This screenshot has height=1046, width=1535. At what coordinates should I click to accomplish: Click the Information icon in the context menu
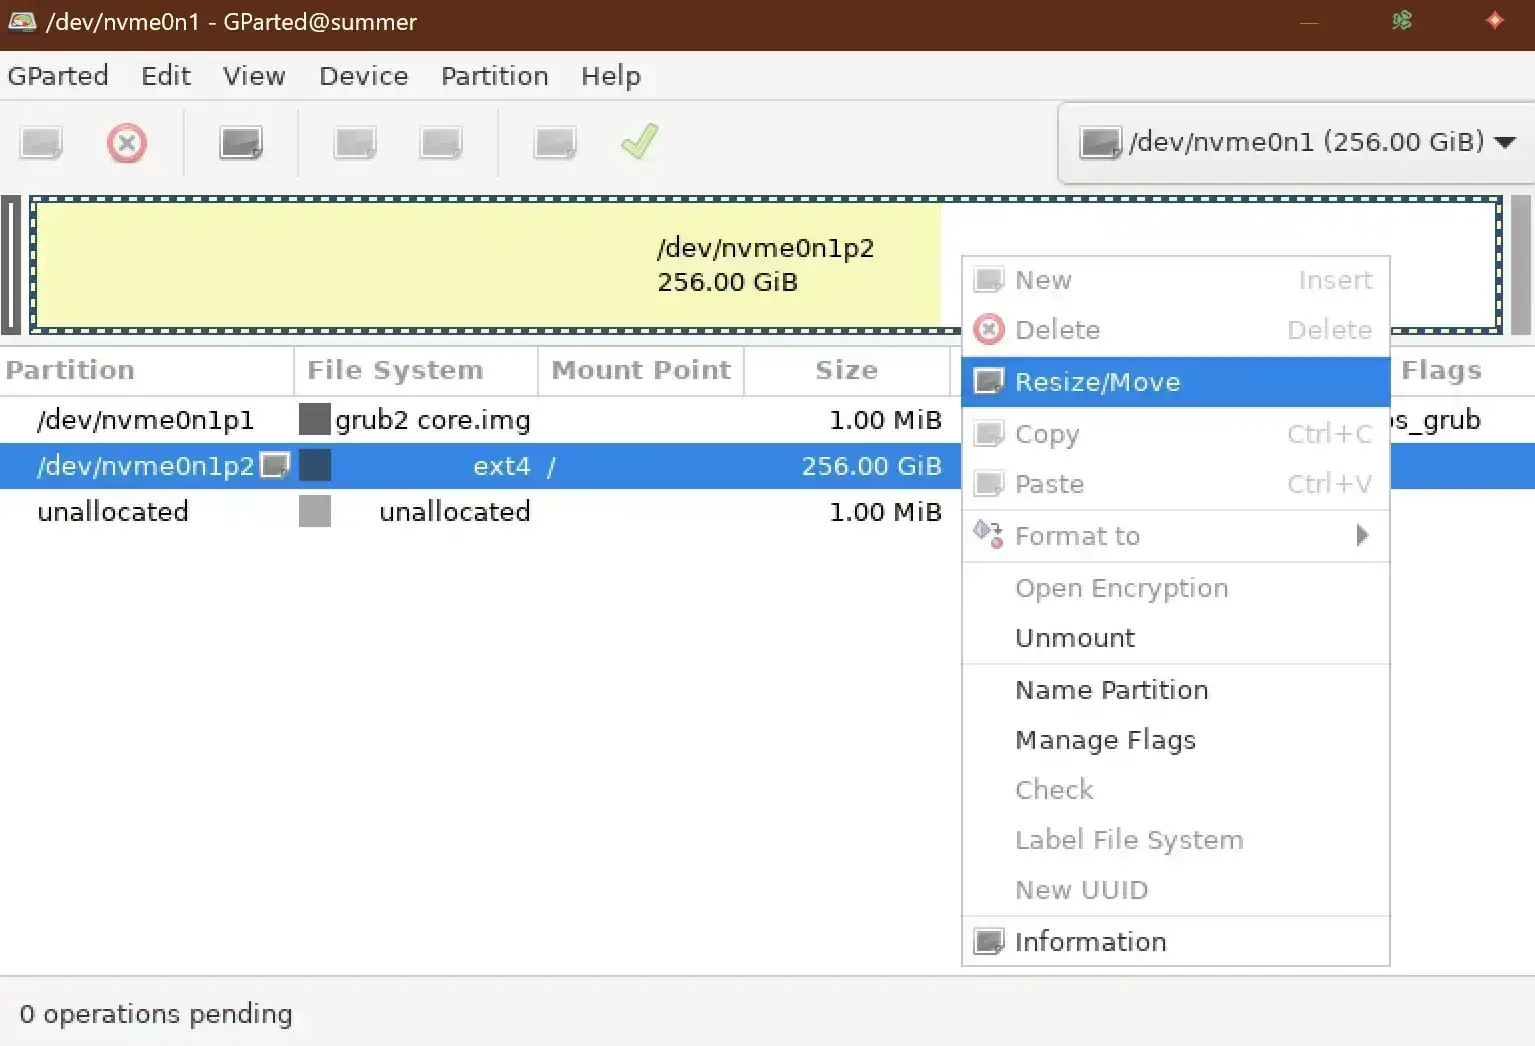pos(989,942)
